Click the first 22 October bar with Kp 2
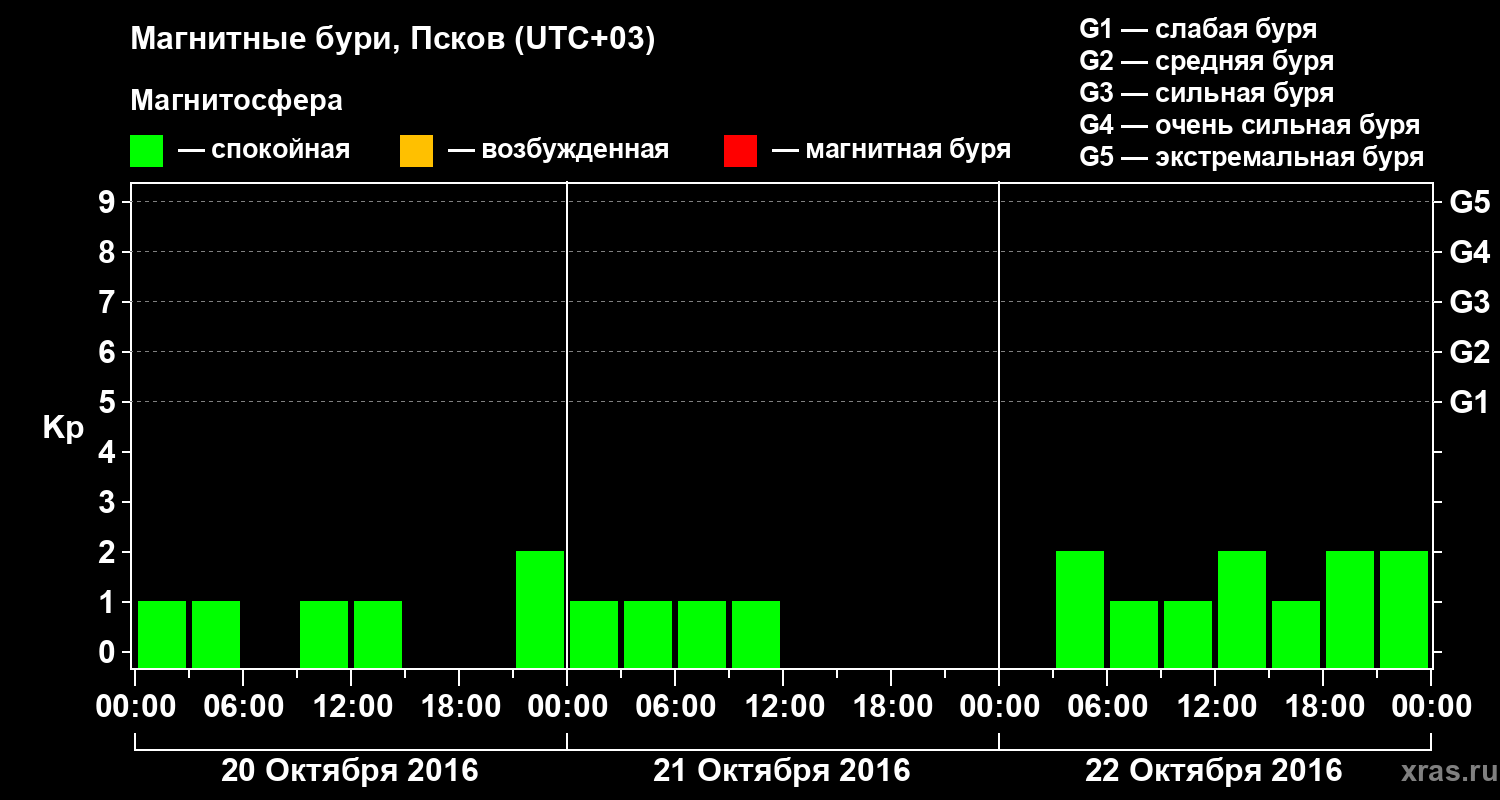The image size is (1500, 800). pos(1080,609)
